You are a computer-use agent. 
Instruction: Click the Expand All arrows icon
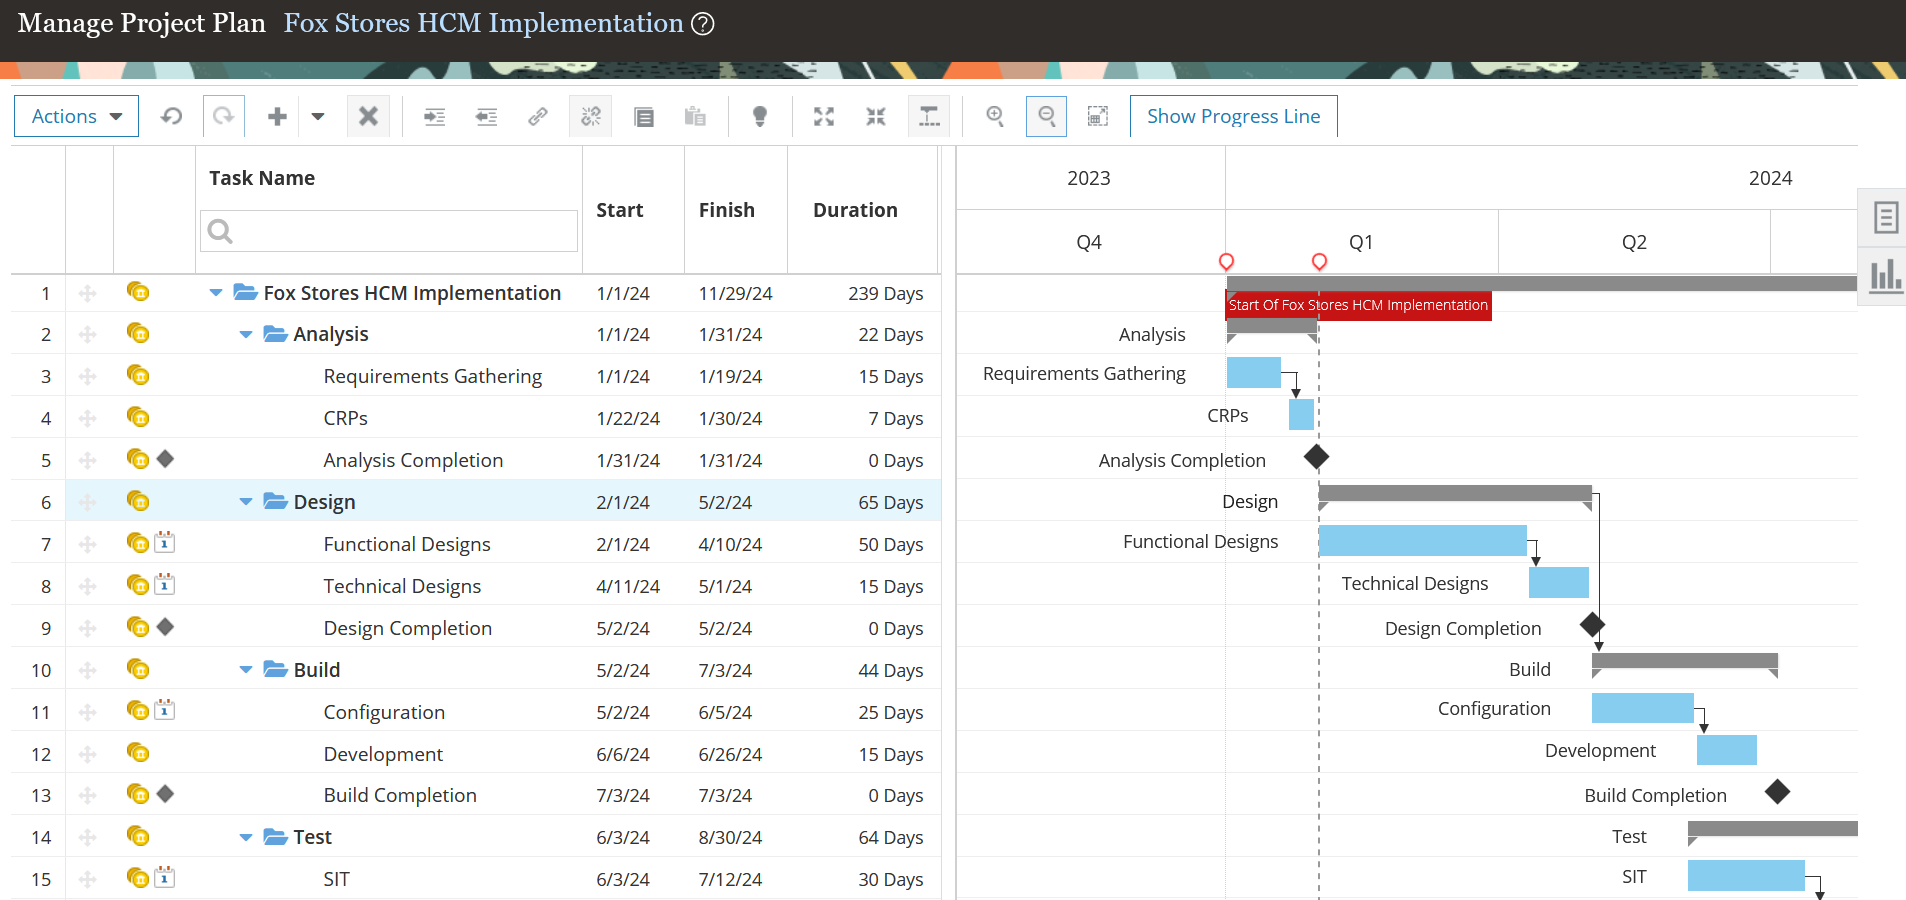824,116
